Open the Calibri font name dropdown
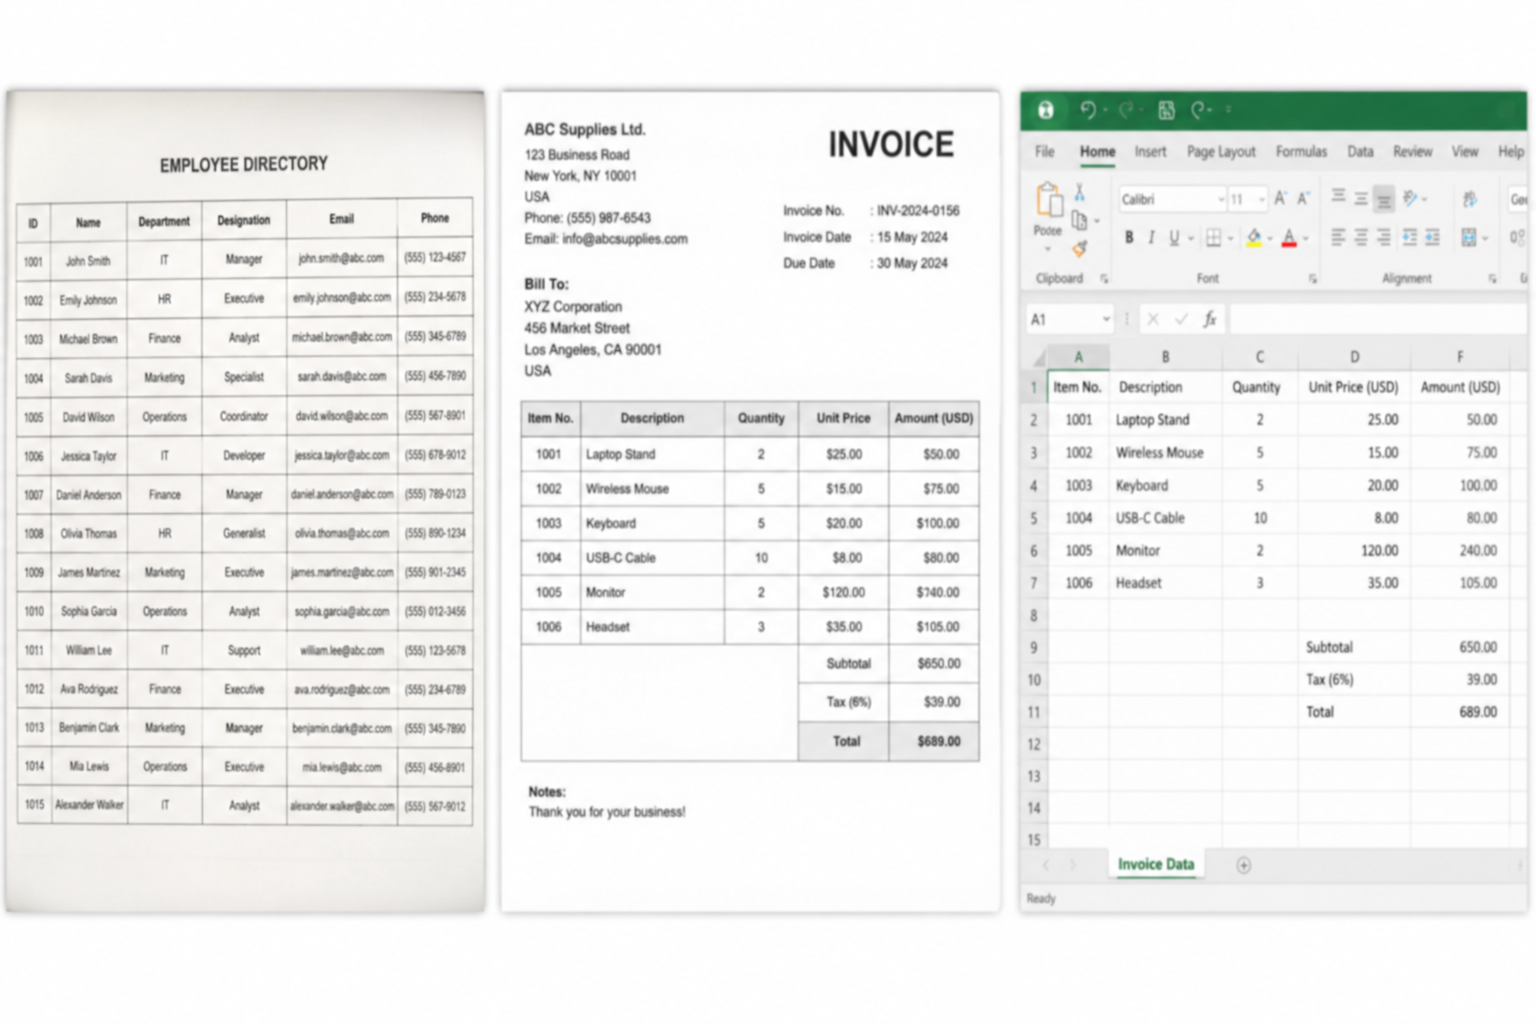1536x1024 pixels. [x=1221, y=199]
